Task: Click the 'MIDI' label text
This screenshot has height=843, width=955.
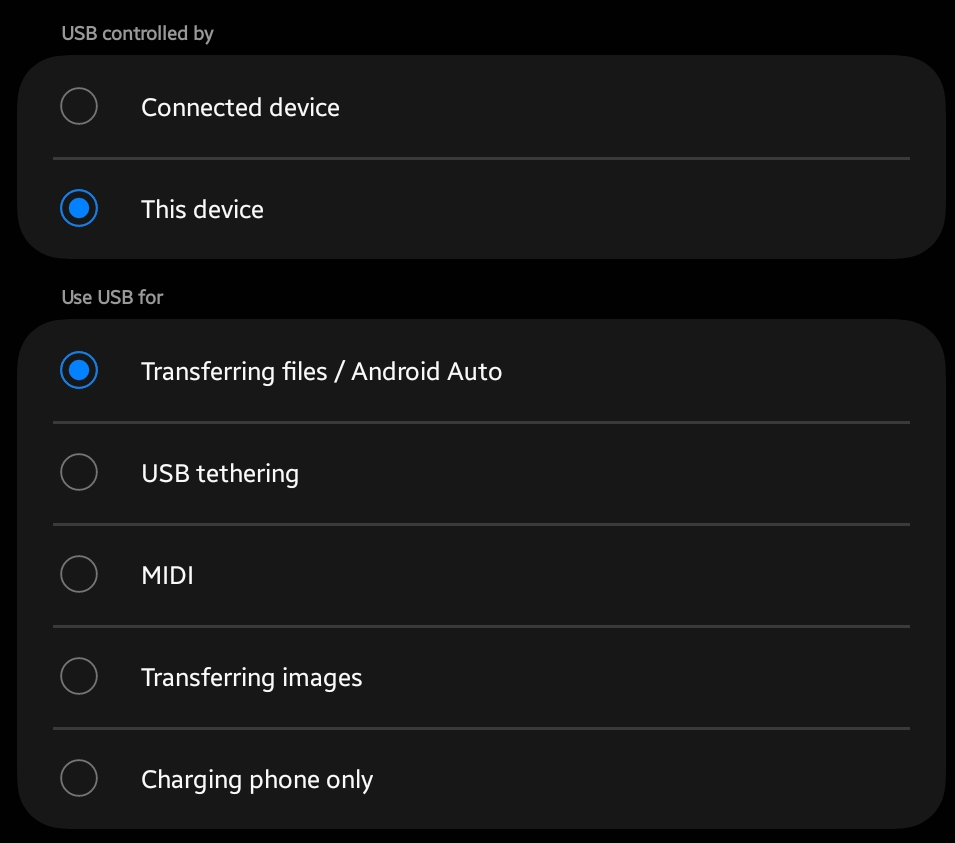Action: point(167,575)
